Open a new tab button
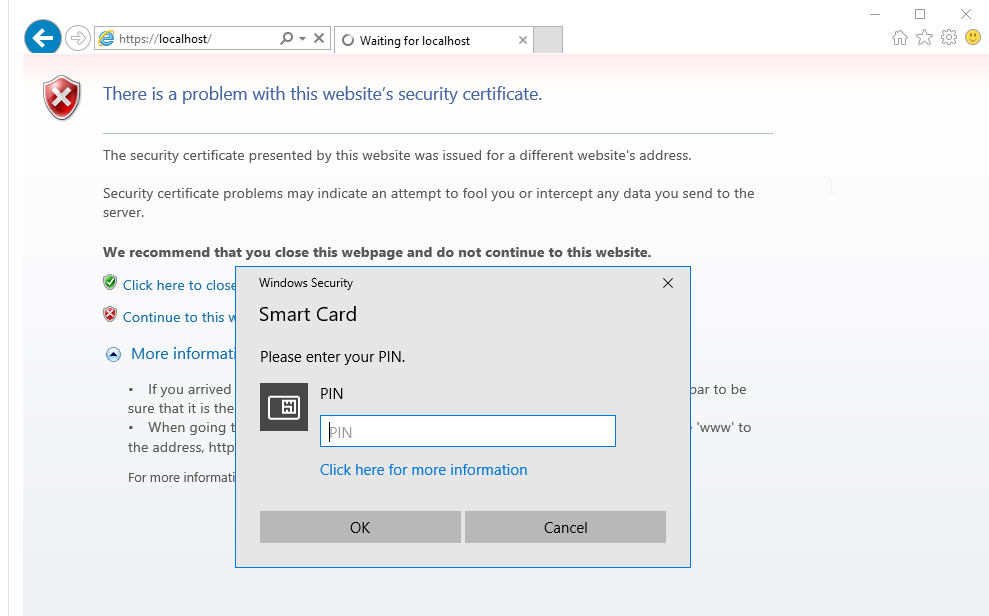The image size is (989, 616). 548,40
